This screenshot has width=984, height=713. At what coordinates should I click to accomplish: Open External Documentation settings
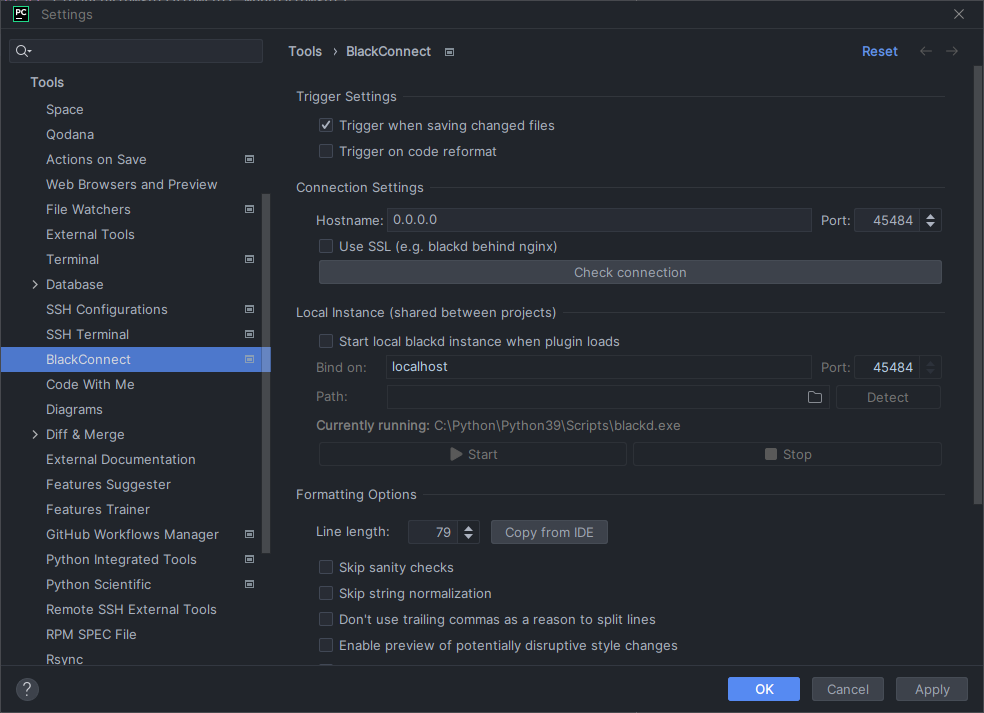120,459
